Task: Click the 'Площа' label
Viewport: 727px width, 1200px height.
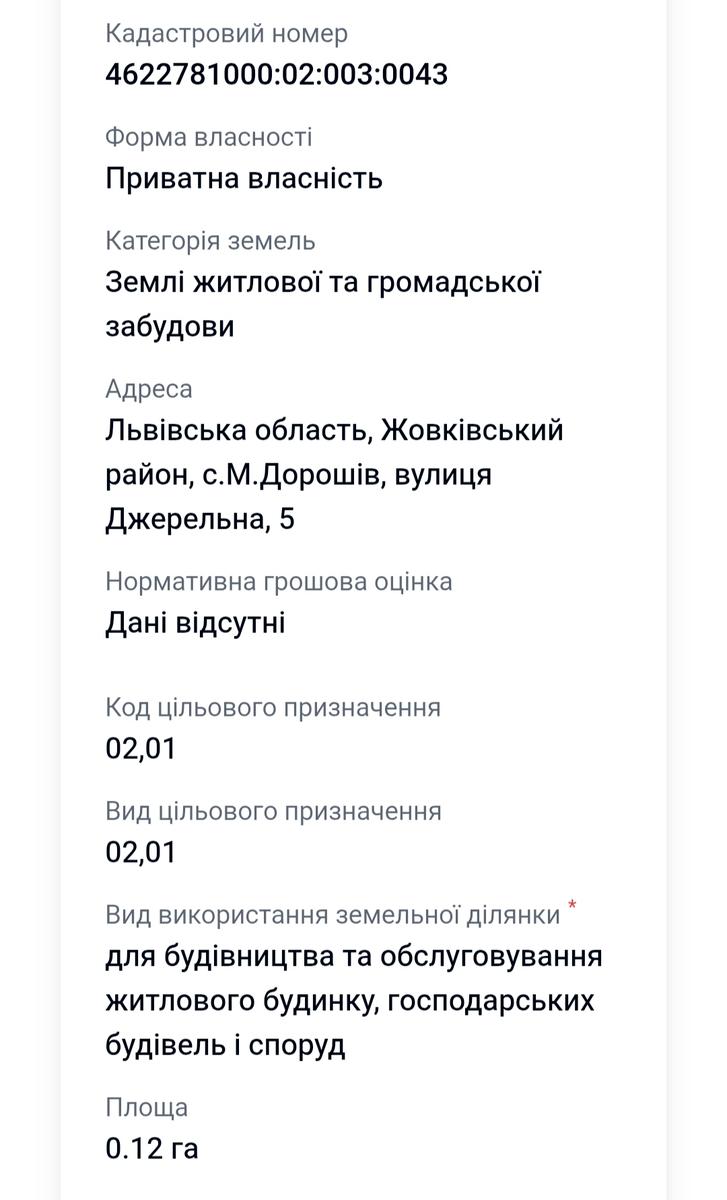Action: coord(146,1107)
